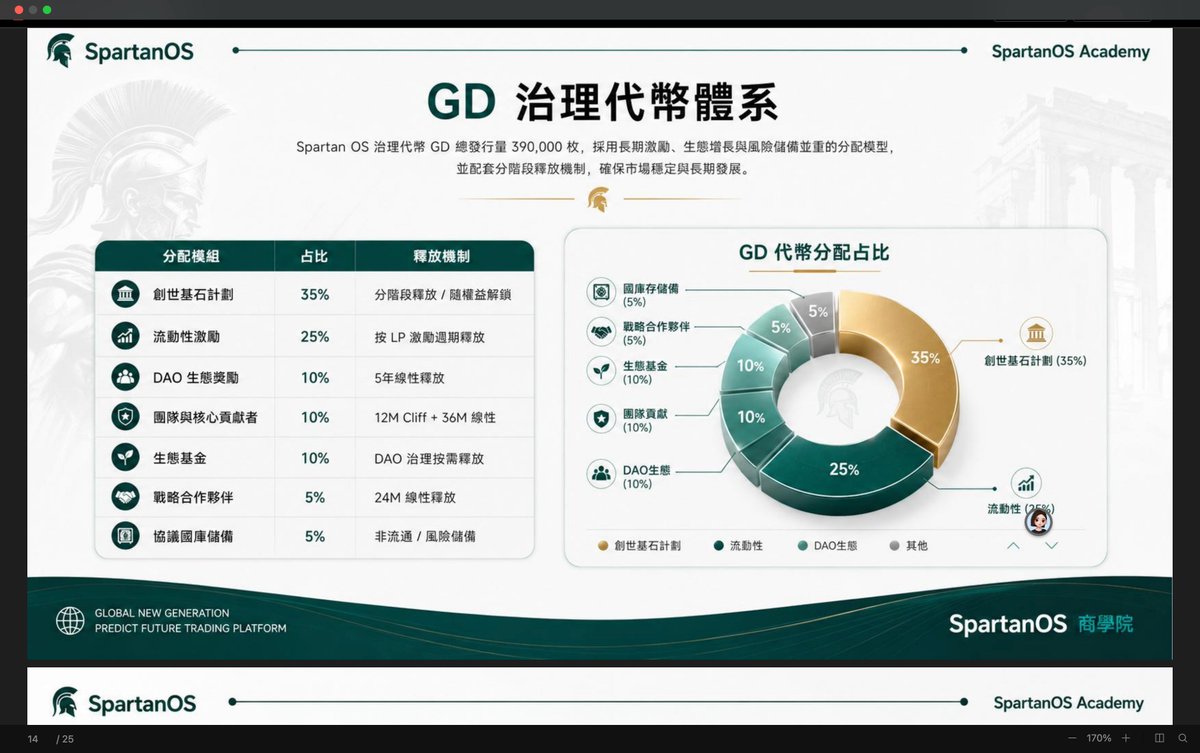Click the current page number 14 field
Image resolution: width=1200 pixels, height=753 pixels.
point(33,739)
